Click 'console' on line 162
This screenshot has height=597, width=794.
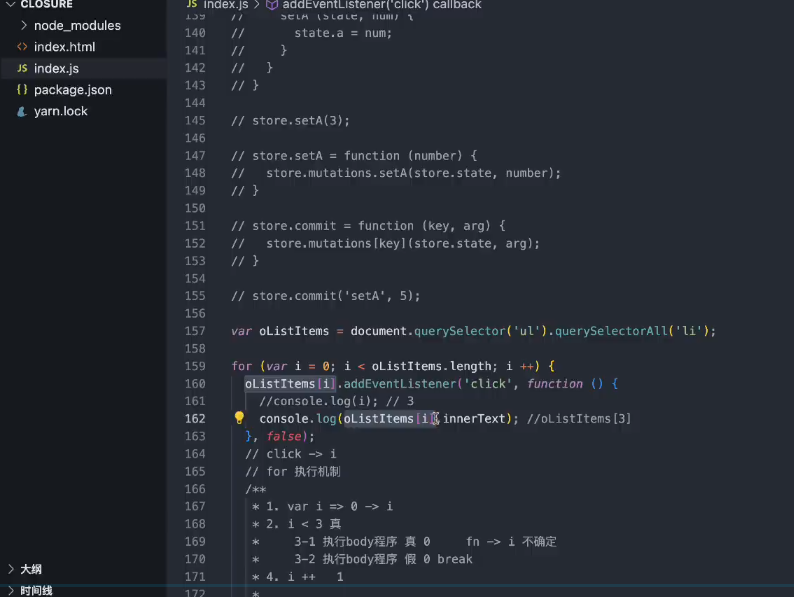pos(284,419)
